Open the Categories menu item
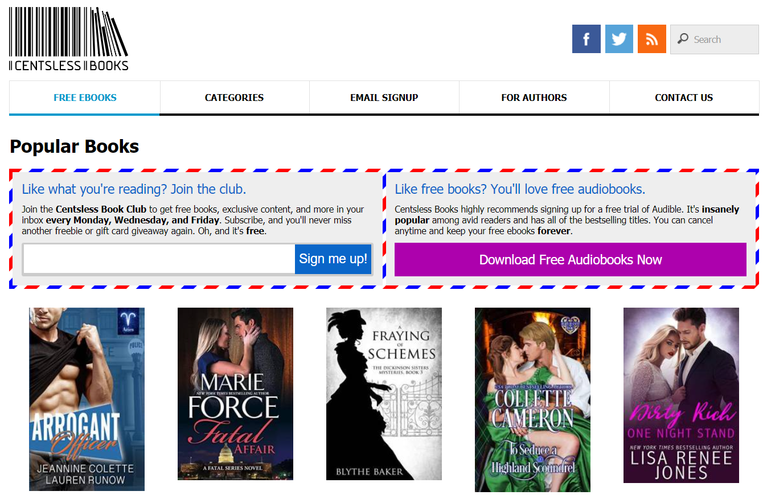Viewport: 767px width, 498px height. (234, 97)
